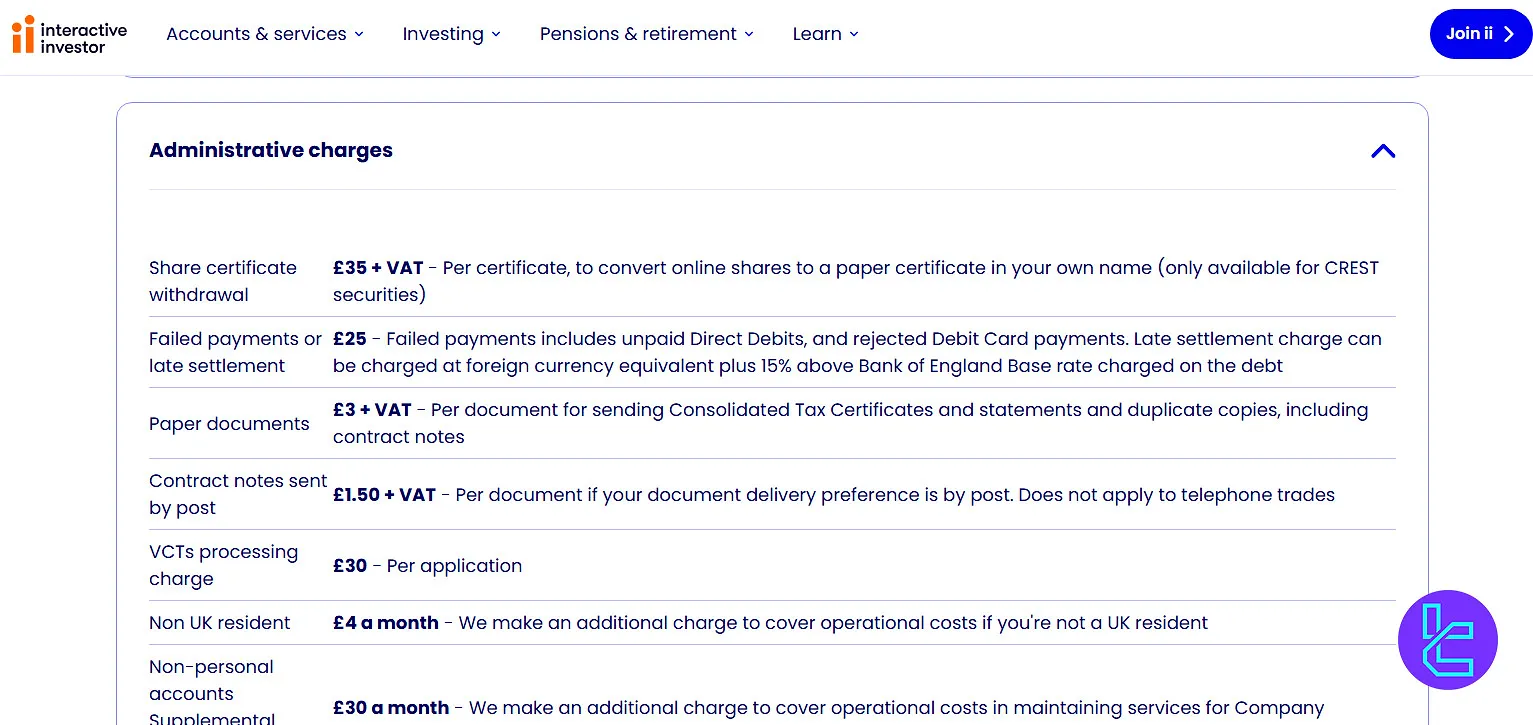Viewport: 1533px width, 725px height.
Task: Click the arrow icon inside Join ii button
Action: [1510, 33]
